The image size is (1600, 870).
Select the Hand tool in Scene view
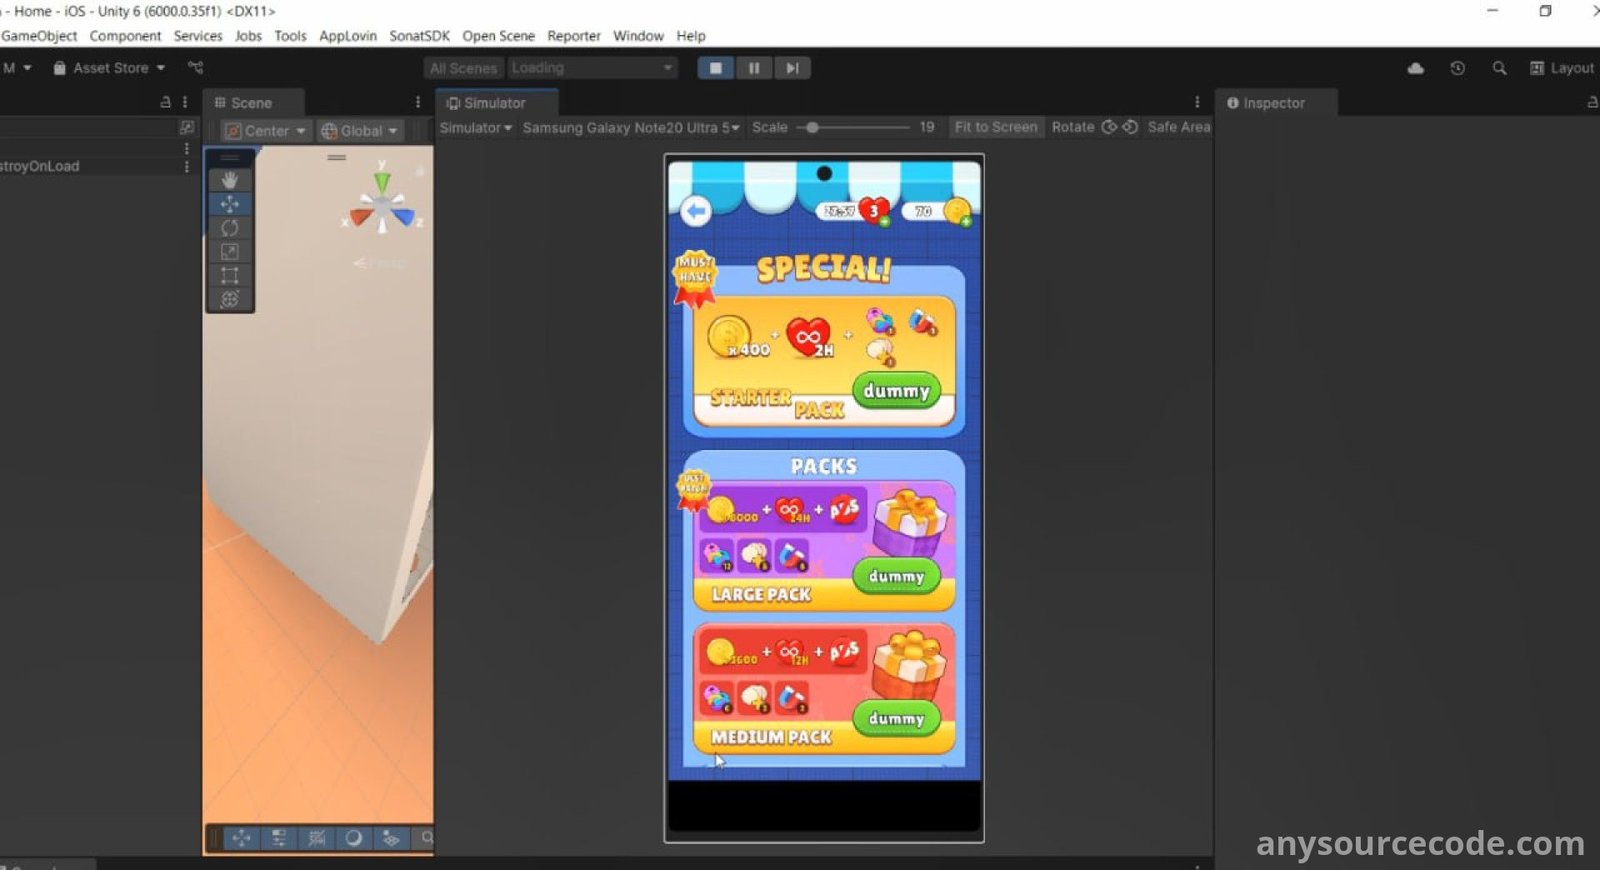pos(229,180)
